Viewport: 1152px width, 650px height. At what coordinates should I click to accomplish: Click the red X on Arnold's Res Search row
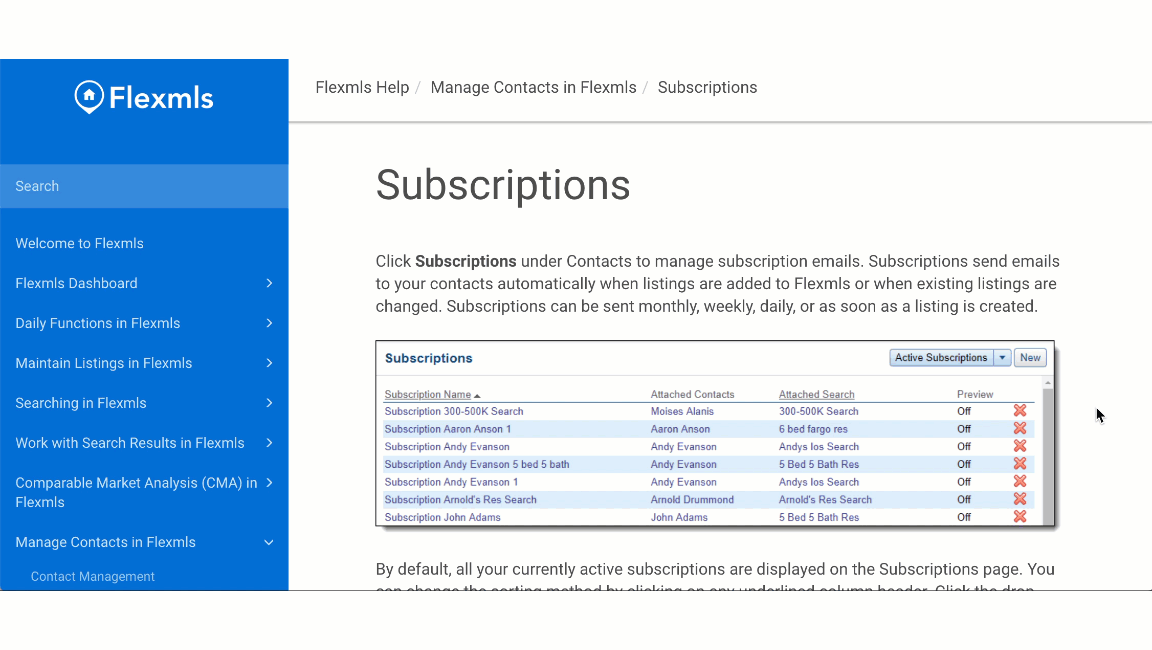[1019, 499]
